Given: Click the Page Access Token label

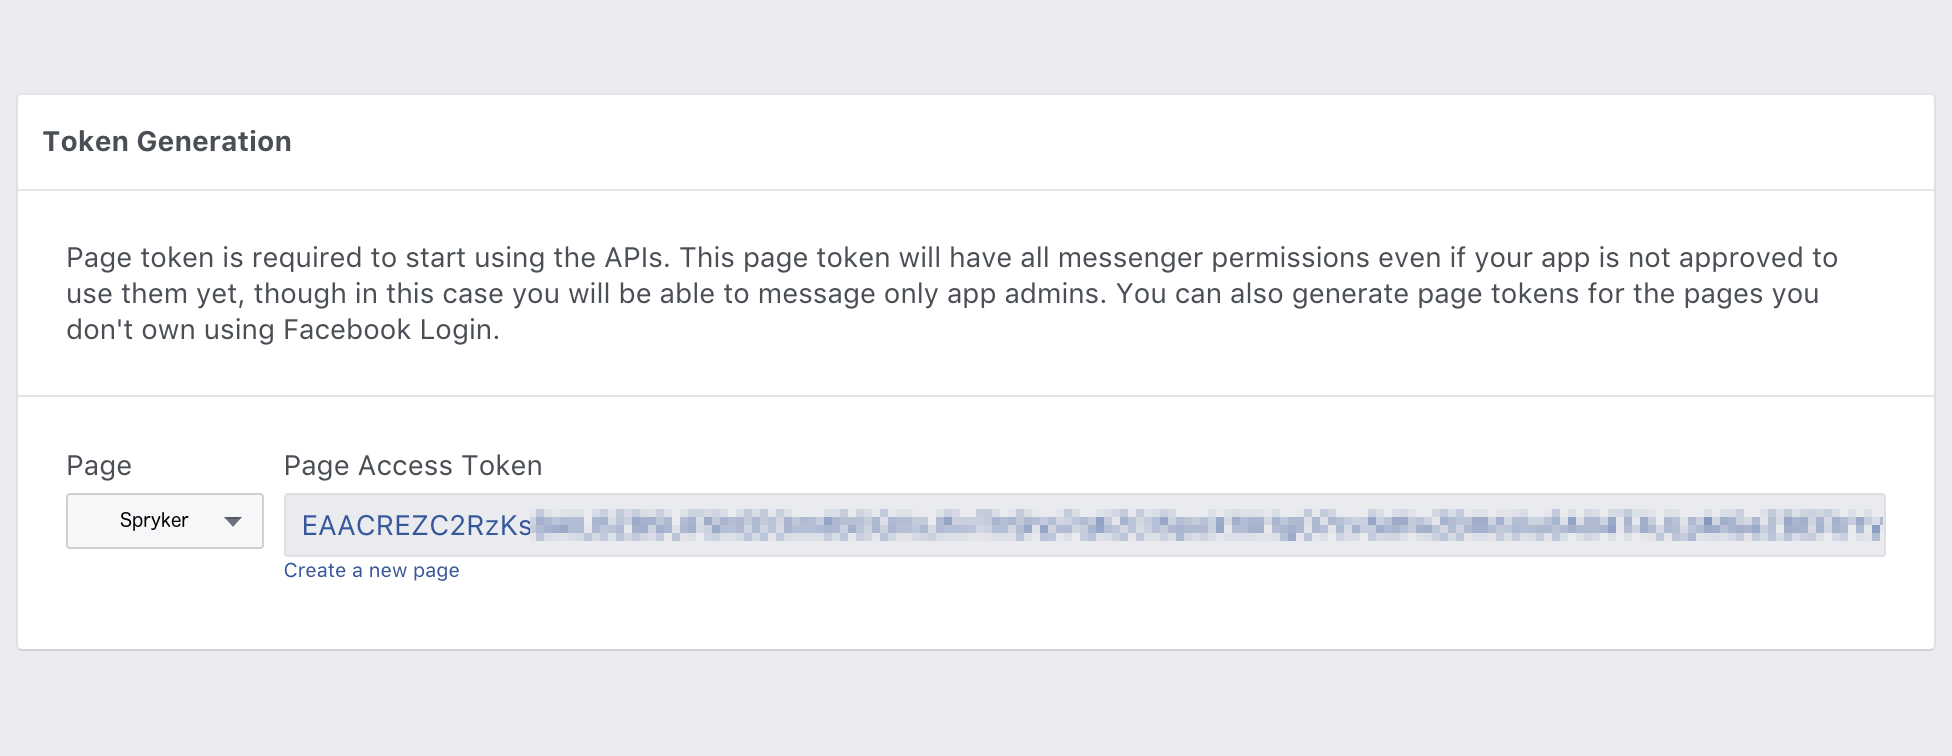Looking at the screenshot, I should pyautogui.click(x=413, y=466).
